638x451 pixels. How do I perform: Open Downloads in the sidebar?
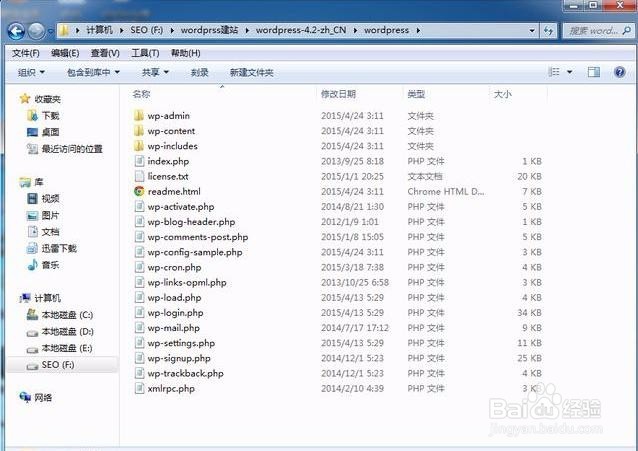click(44, 116)
